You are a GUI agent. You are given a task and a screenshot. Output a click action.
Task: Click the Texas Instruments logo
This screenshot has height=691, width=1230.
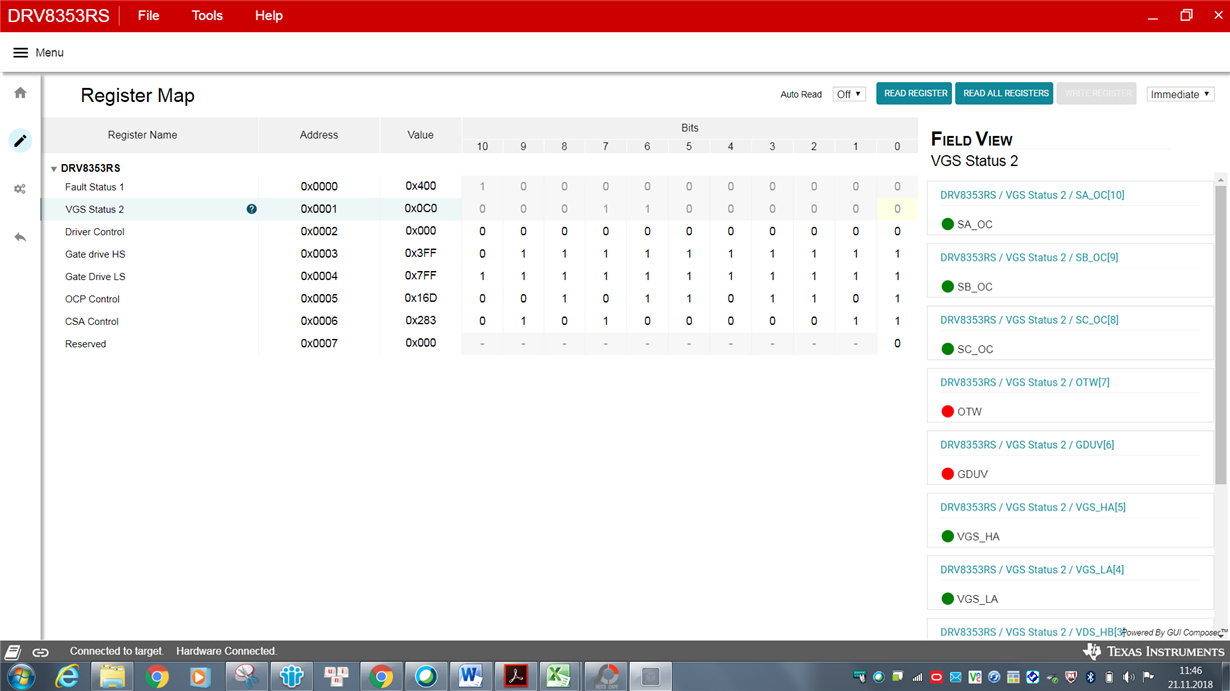(1153, 652)
